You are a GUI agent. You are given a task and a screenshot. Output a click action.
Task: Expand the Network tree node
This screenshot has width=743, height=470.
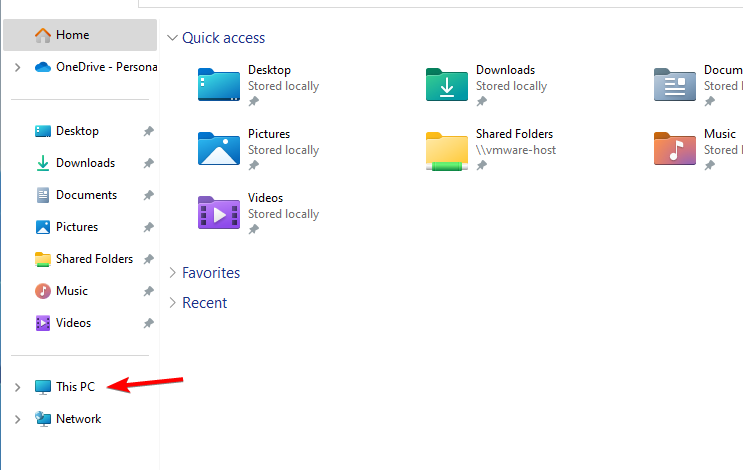(x=17, y=419)
